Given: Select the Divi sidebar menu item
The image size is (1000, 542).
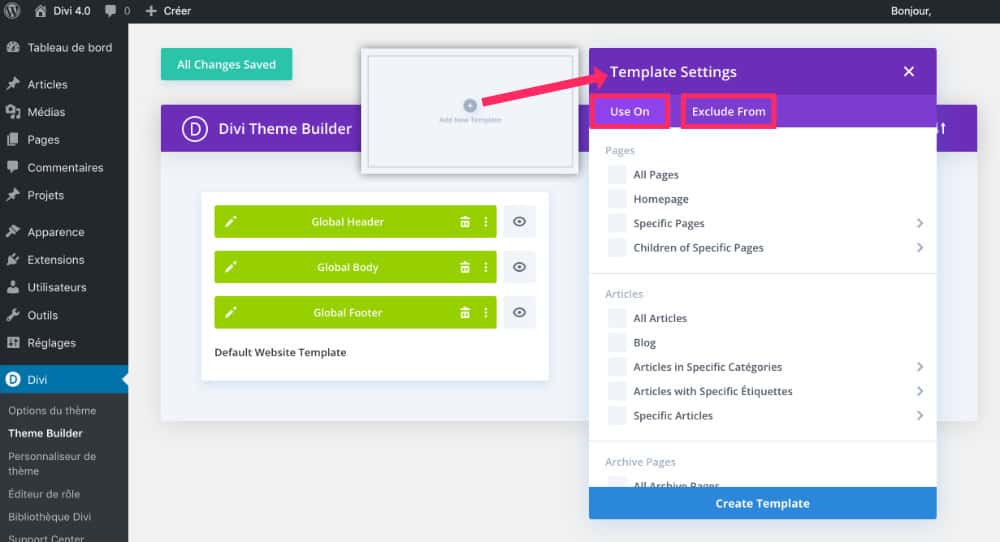Looking at the screenshot, I should (64, 379).
